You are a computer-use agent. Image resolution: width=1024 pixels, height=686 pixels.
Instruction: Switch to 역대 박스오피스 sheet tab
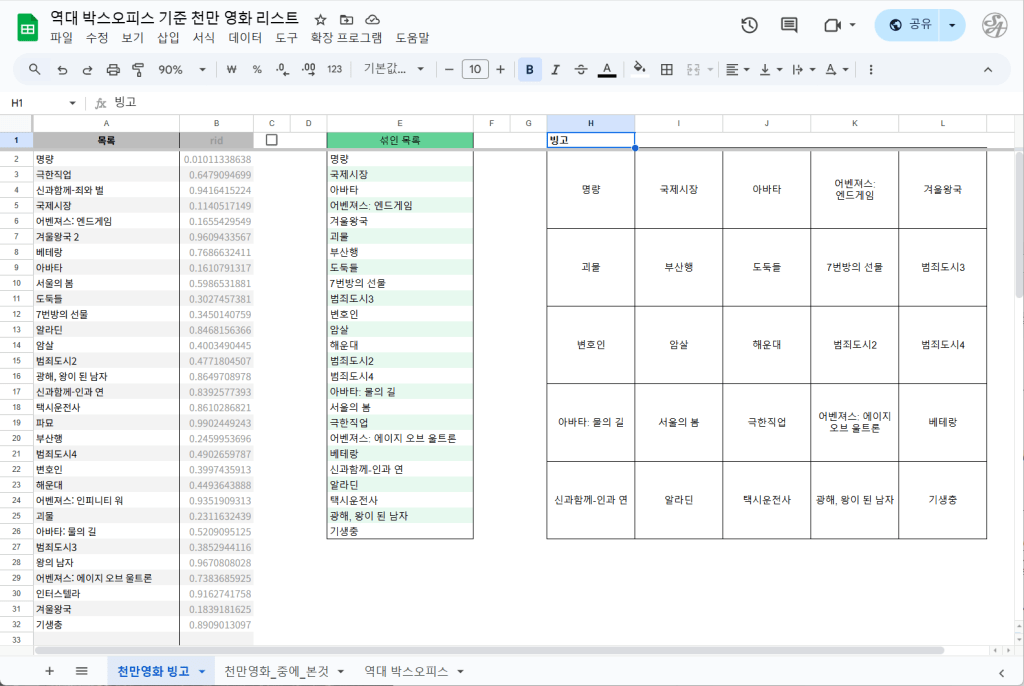tap(411, 671)
